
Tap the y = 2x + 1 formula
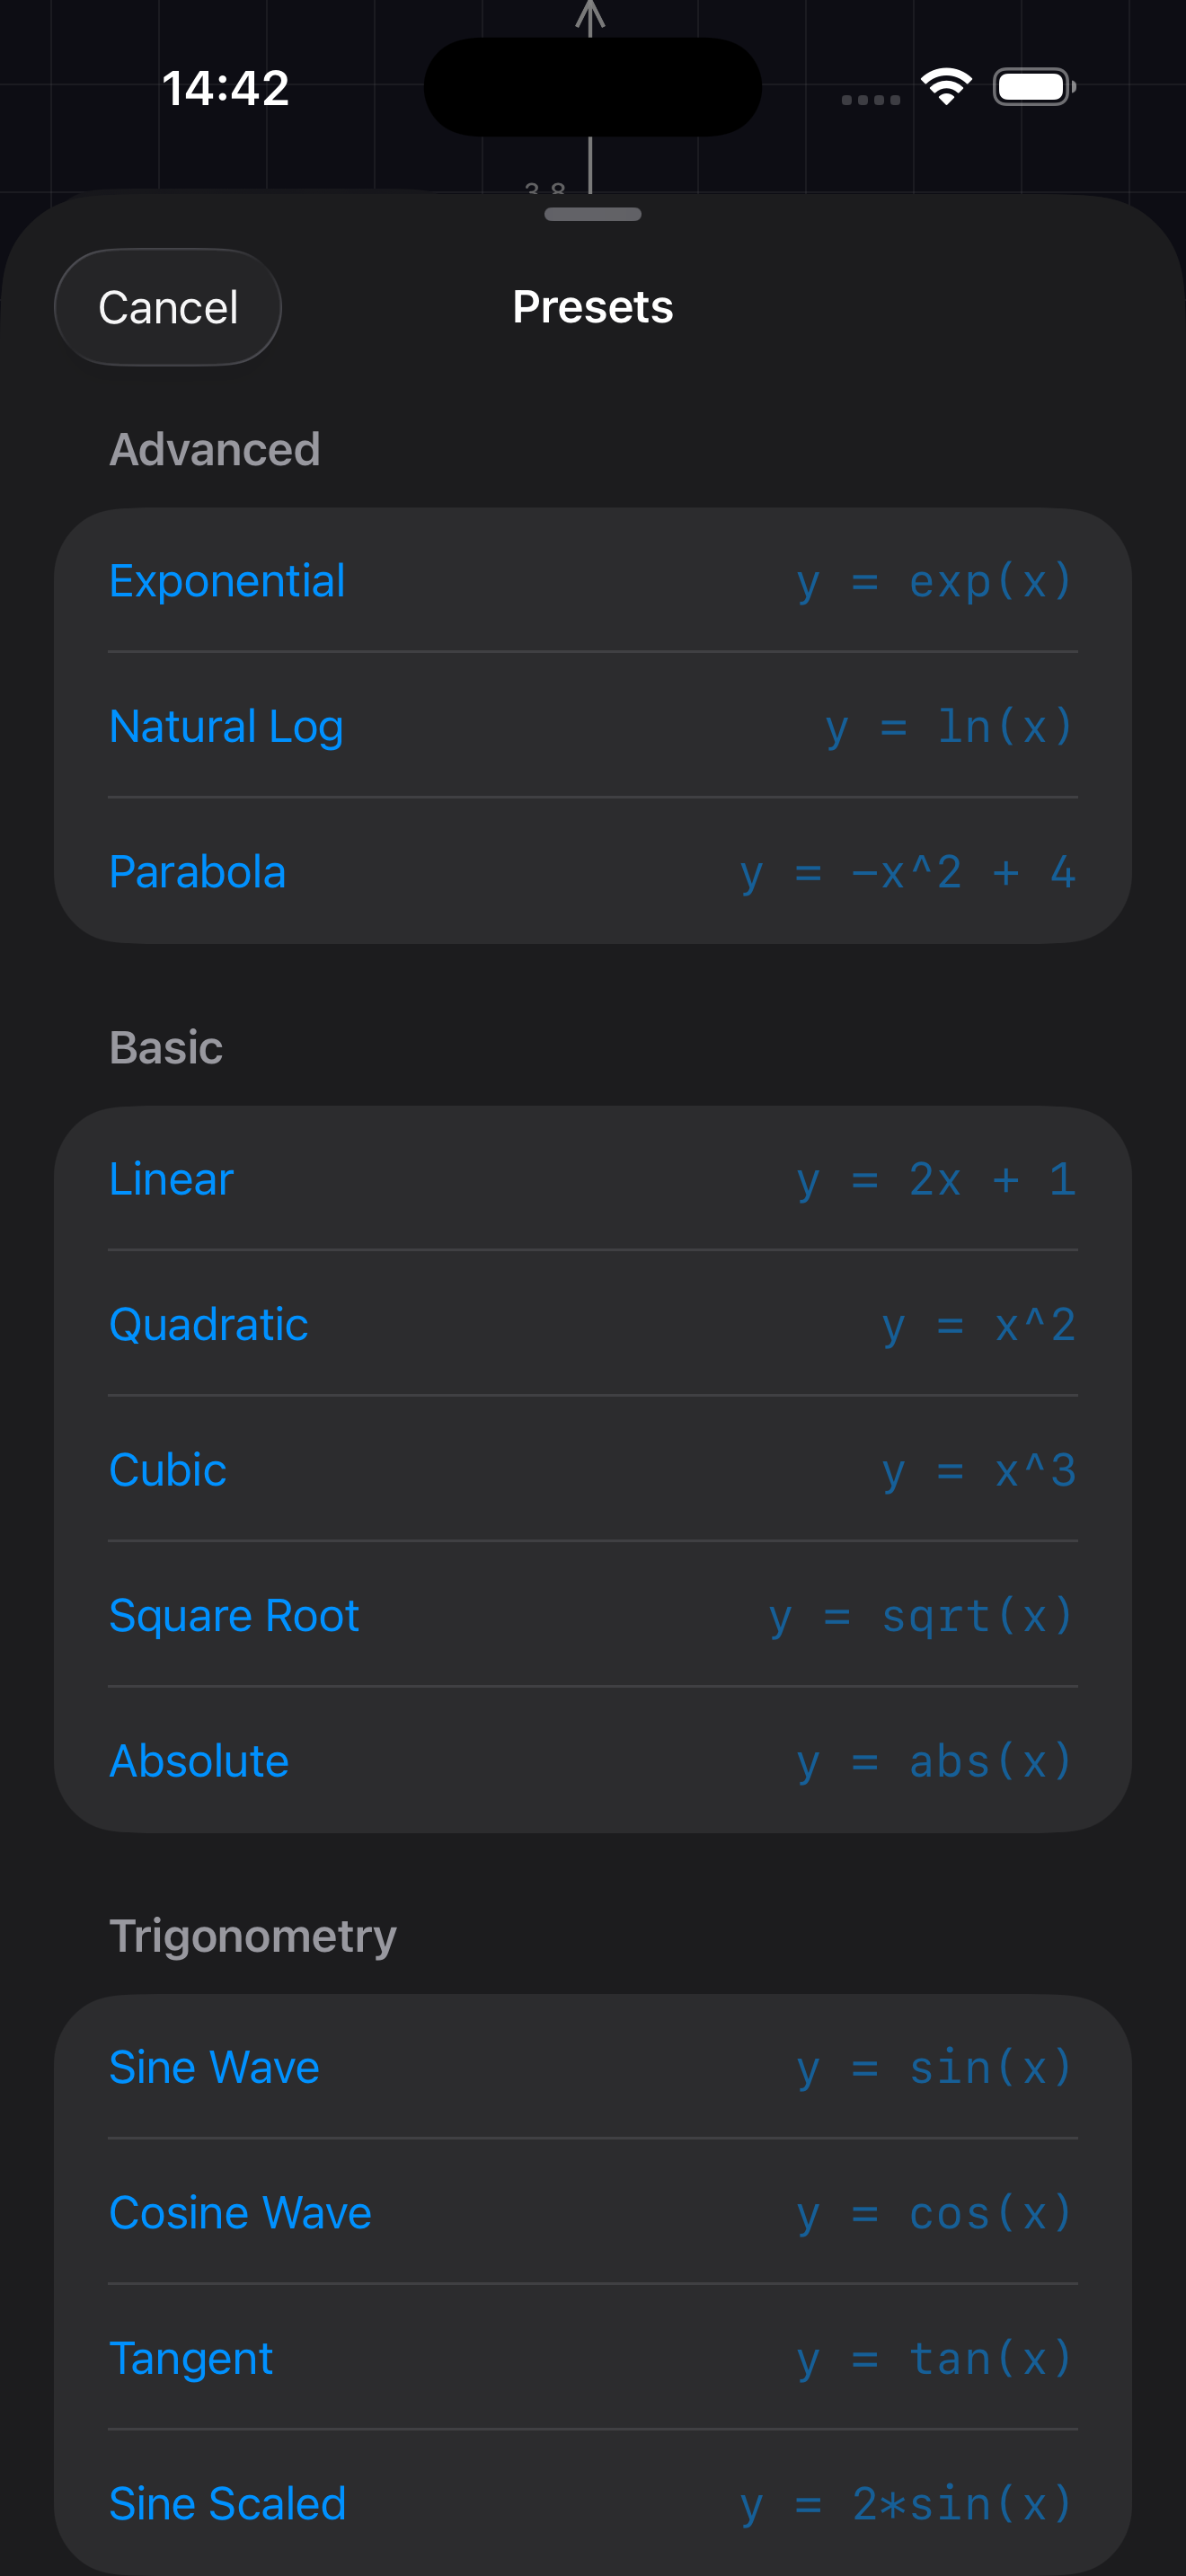click(x=936, y=1179)
